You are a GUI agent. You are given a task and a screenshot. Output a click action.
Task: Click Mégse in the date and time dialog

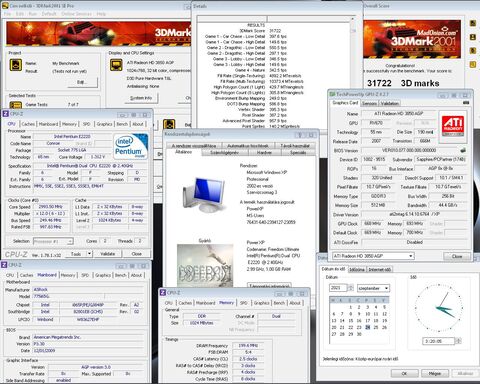click(434, 373)
